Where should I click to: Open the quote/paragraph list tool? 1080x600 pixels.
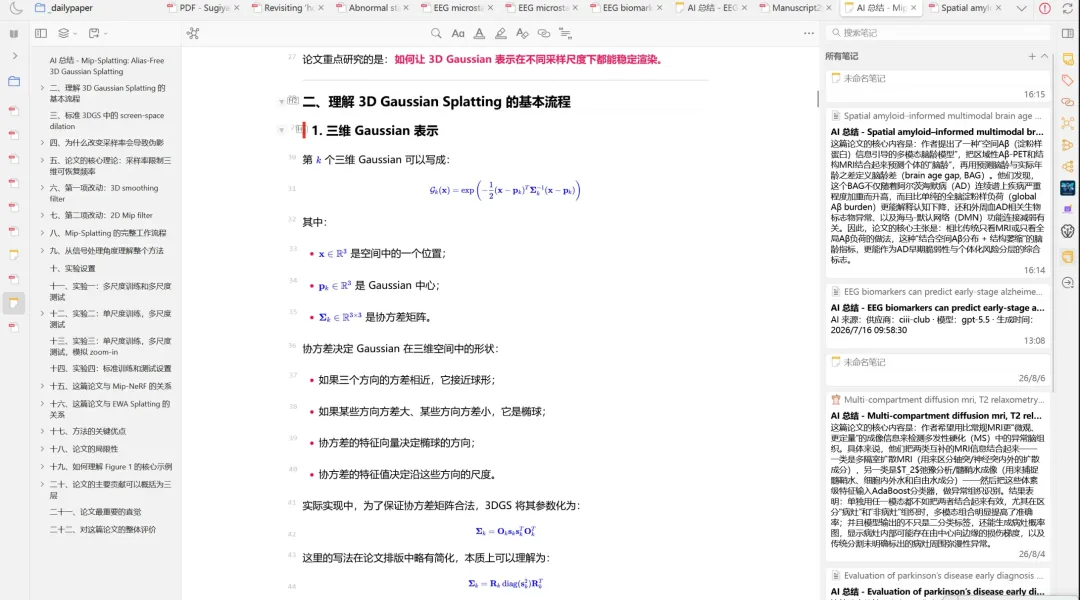tap(565, 33)
